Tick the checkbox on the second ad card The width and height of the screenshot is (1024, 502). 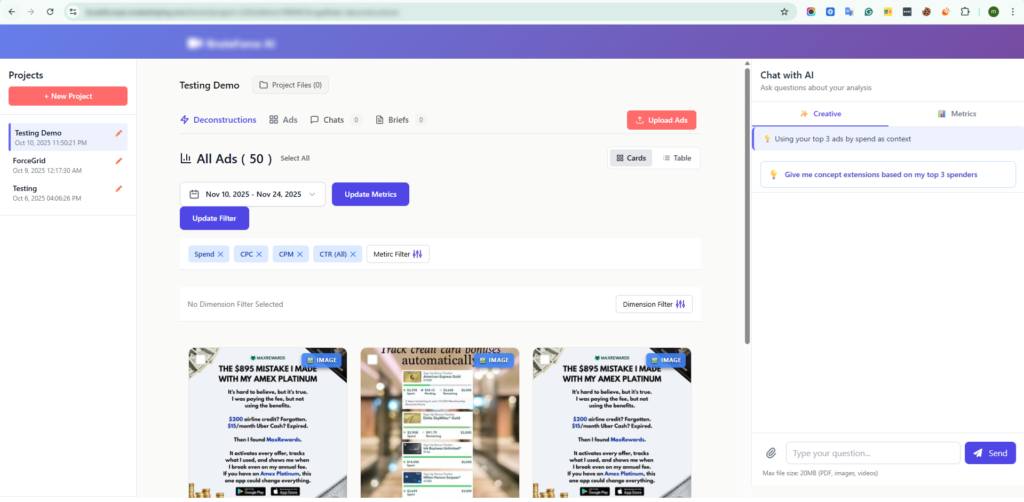(373, 359)
